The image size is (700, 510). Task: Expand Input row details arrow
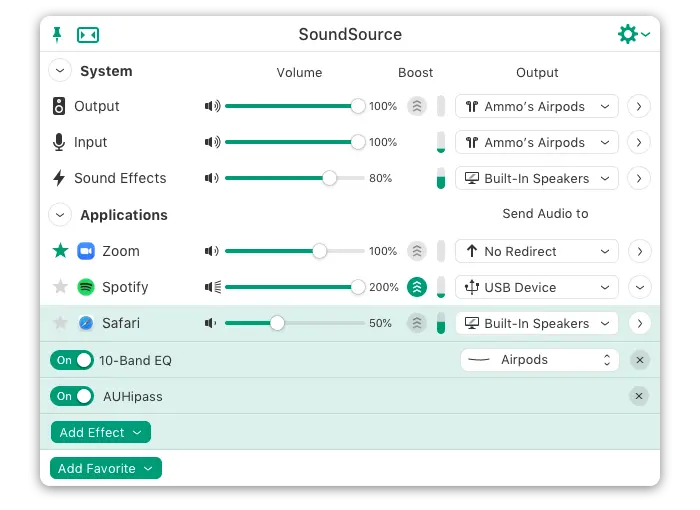[x=639, y=142]
